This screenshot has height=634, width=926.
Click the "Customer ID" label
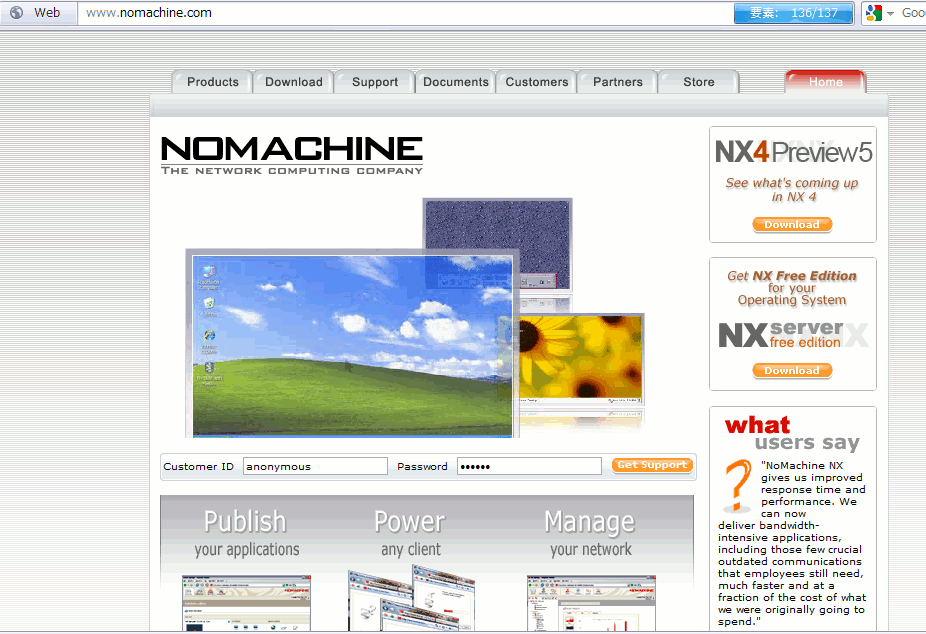[198, 466]
